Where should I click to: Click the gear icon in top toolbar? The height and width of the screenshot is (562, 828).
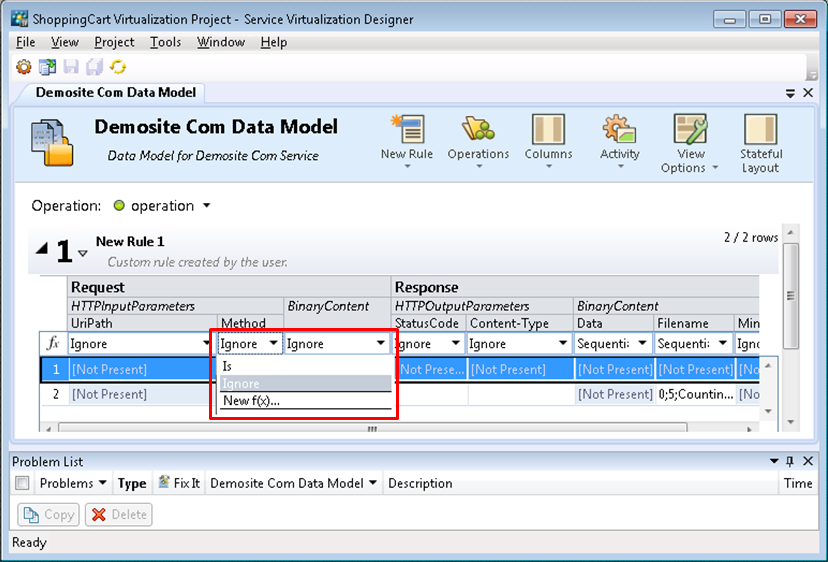[24, 67]
